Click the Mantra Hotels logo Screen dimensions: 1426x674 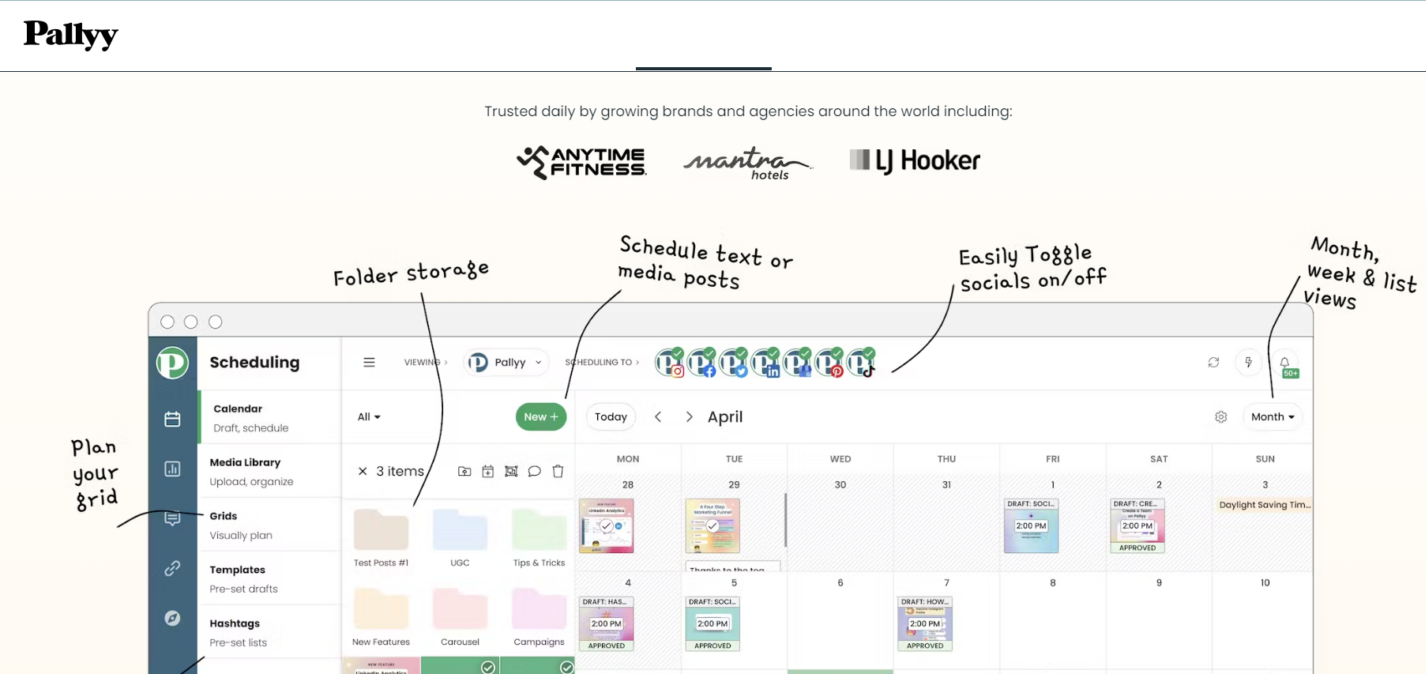[x=748, y=163]
